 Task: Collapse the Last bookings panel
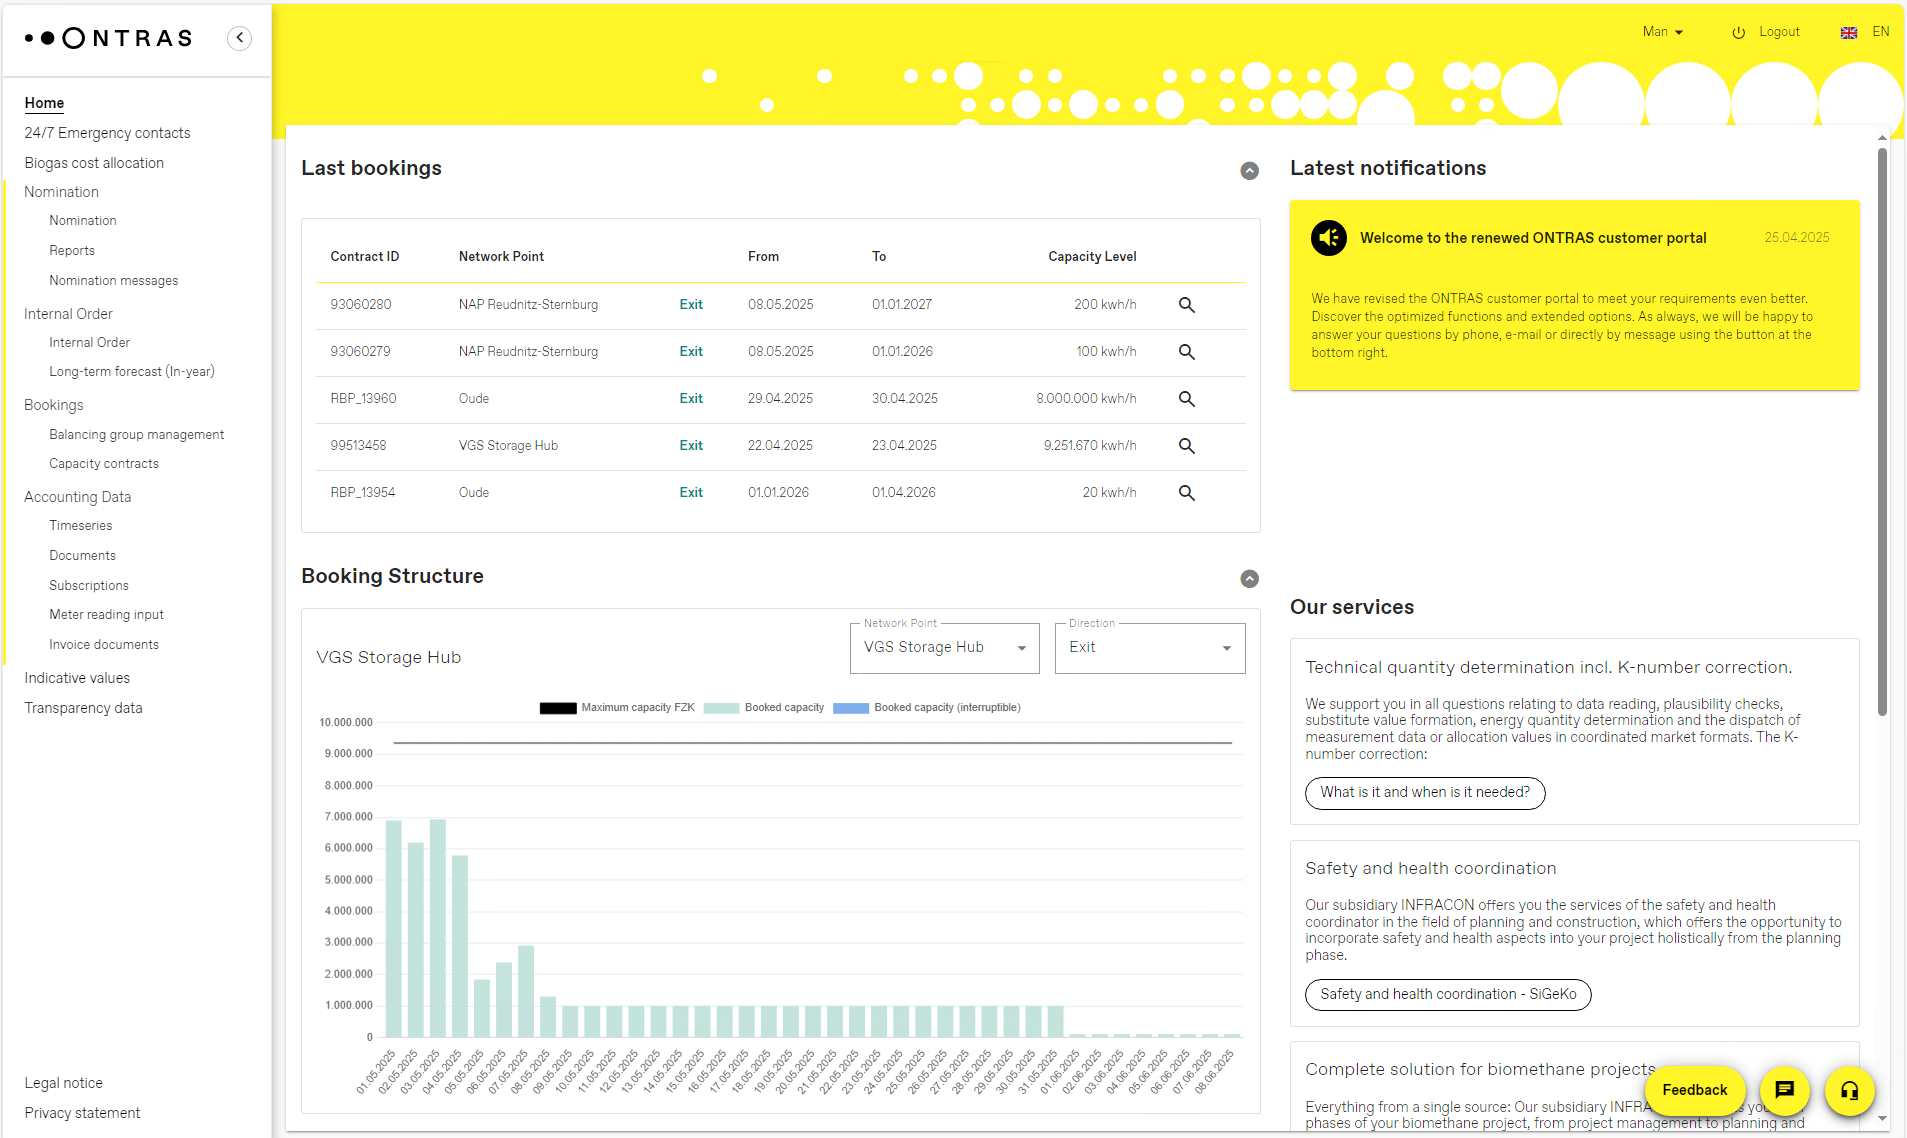[1249, 171]
